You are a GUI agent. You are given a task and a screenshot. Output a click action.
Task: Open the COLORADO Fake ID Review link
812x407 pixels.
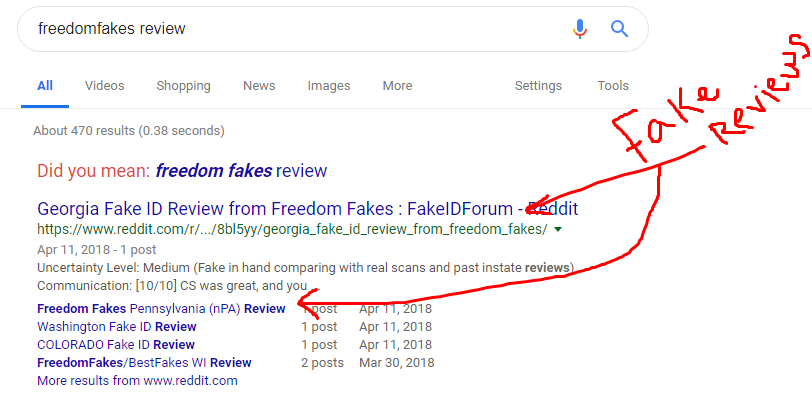tap(115, 345)
